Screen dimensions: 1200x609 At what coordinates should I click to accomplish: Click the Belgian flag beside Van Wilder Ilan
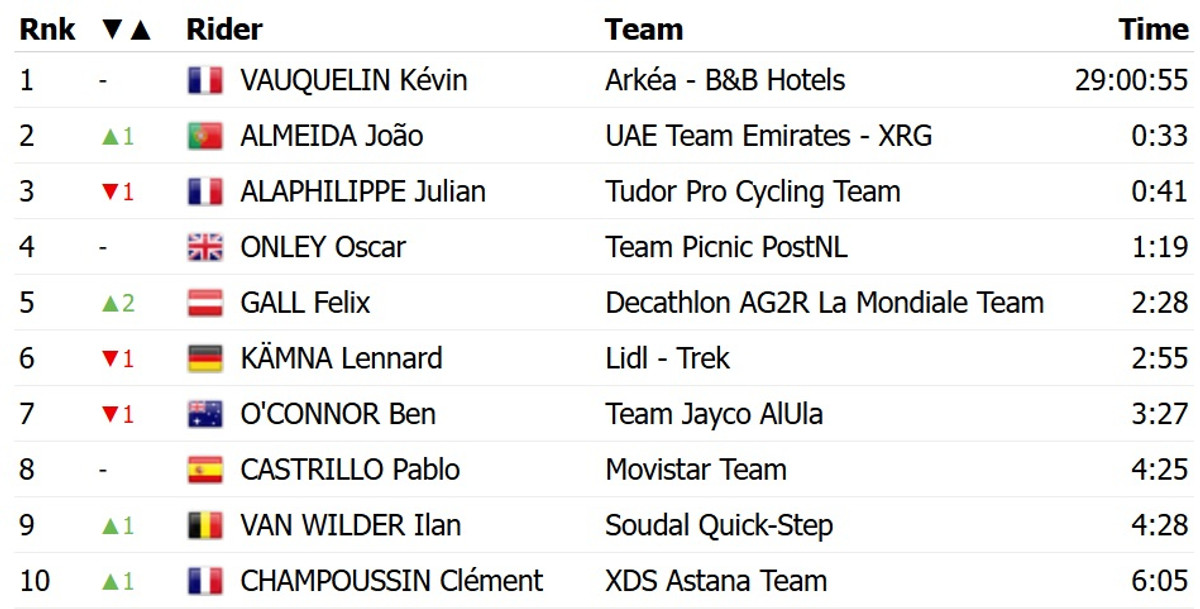205,525
